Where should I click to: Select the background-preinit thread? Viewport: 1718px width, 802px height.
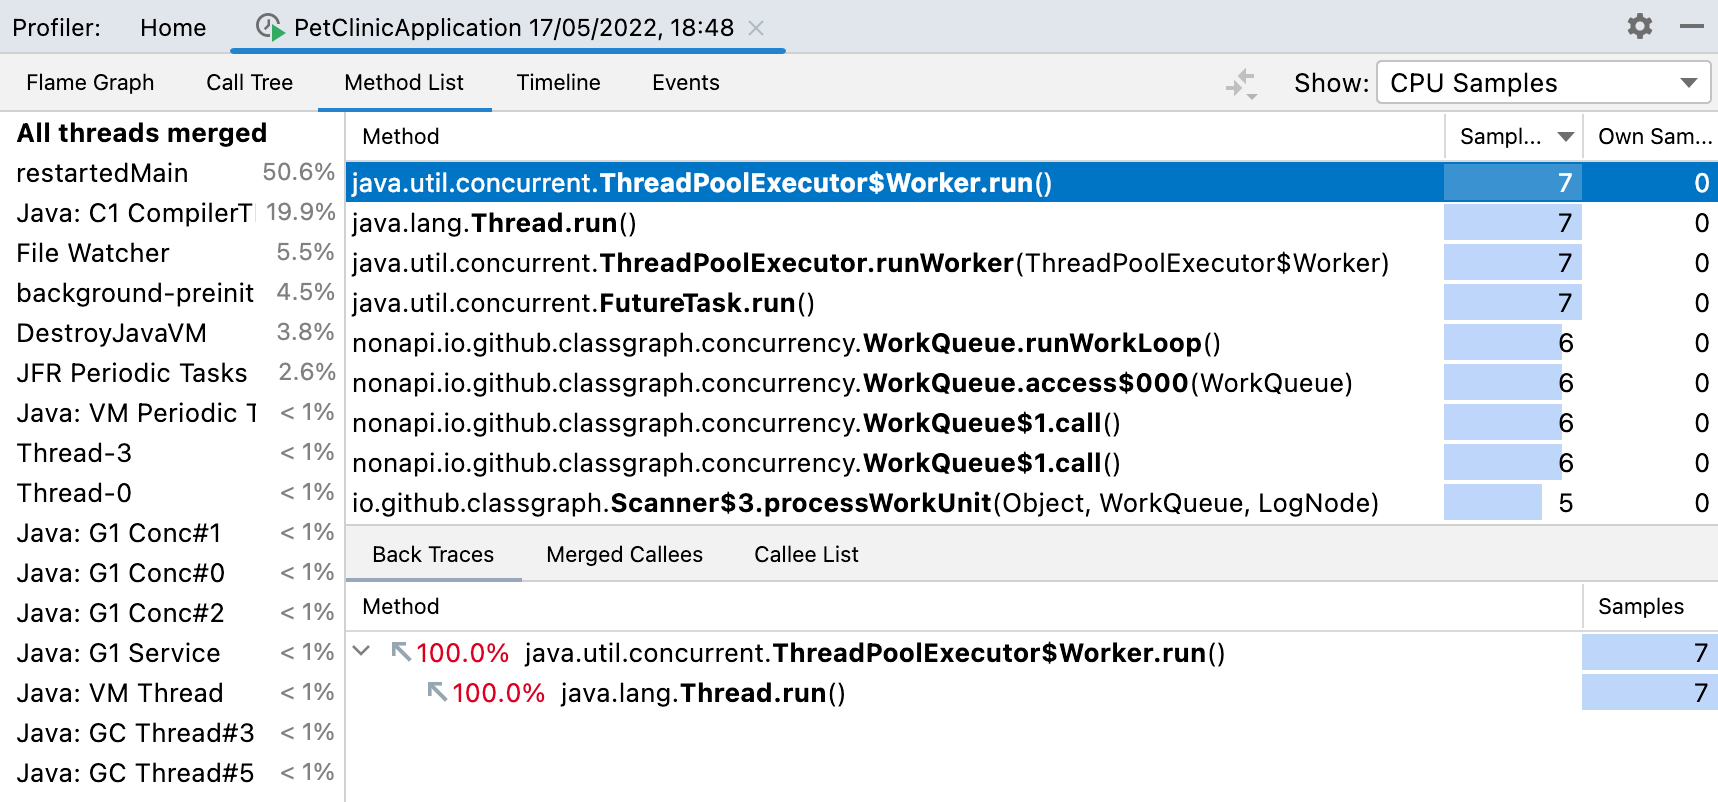pos(172,293)
